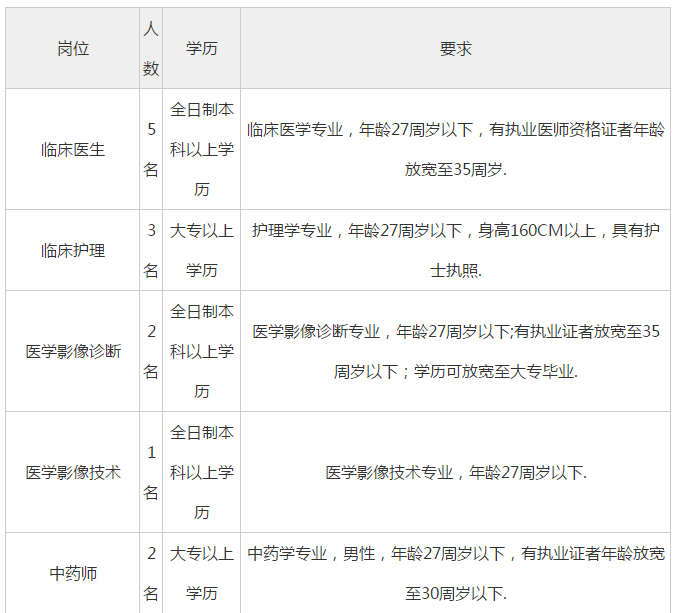Click the 1名 headcount cell
674x613 pixels.
point(151,472)
